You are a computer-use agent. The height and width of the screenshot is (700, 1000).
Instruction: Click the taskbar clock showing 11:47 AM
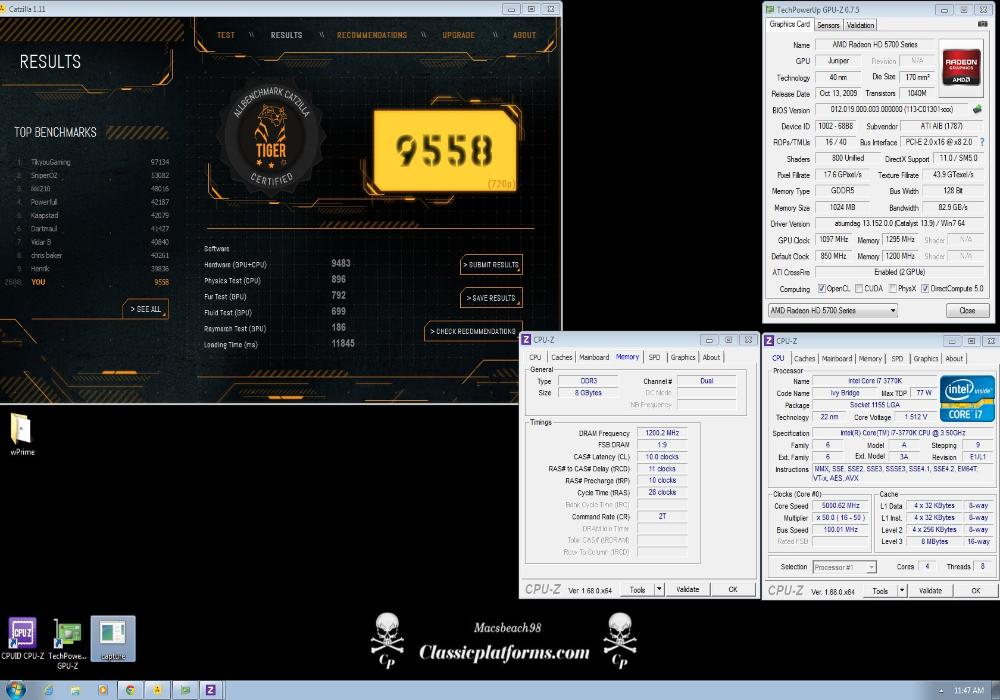coord(969,690)
